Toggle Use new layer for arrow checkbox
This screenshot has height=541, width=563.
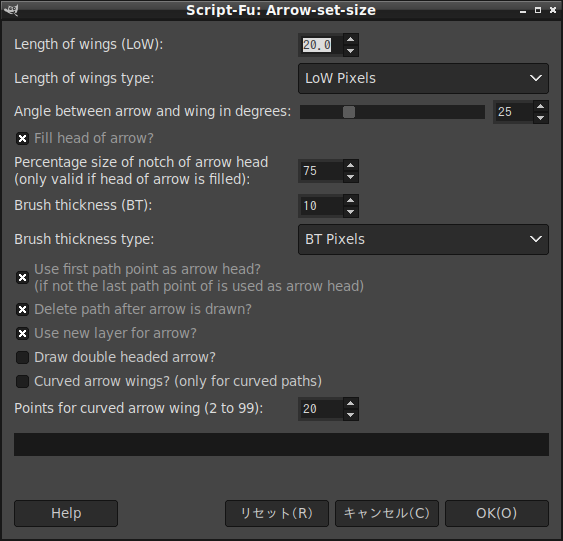[x=22, y=334]
